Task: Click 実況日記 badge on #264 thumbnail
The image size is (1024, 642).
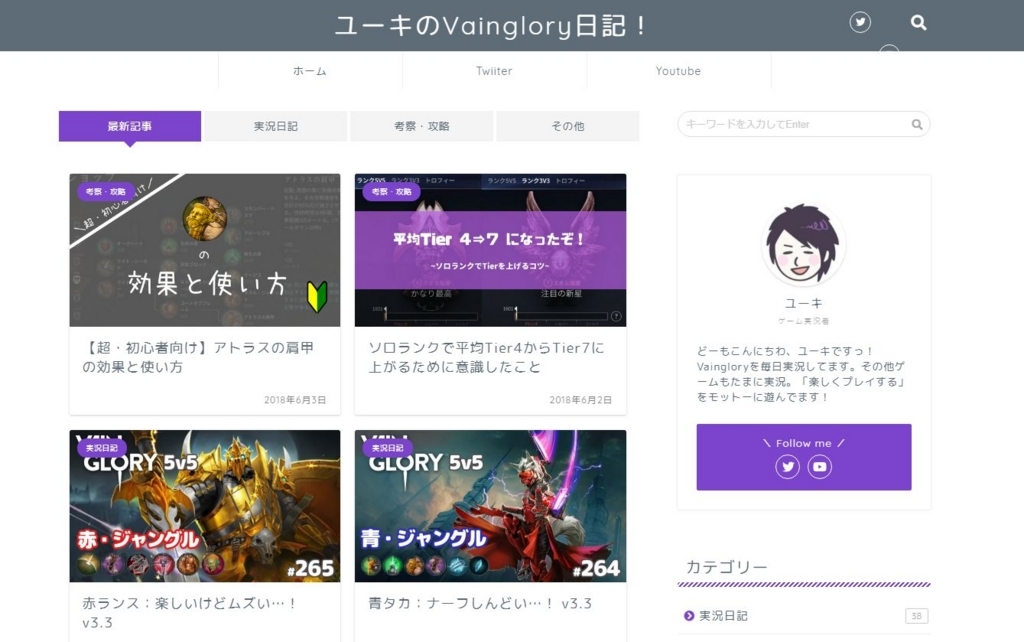Action: coord(387,448)
